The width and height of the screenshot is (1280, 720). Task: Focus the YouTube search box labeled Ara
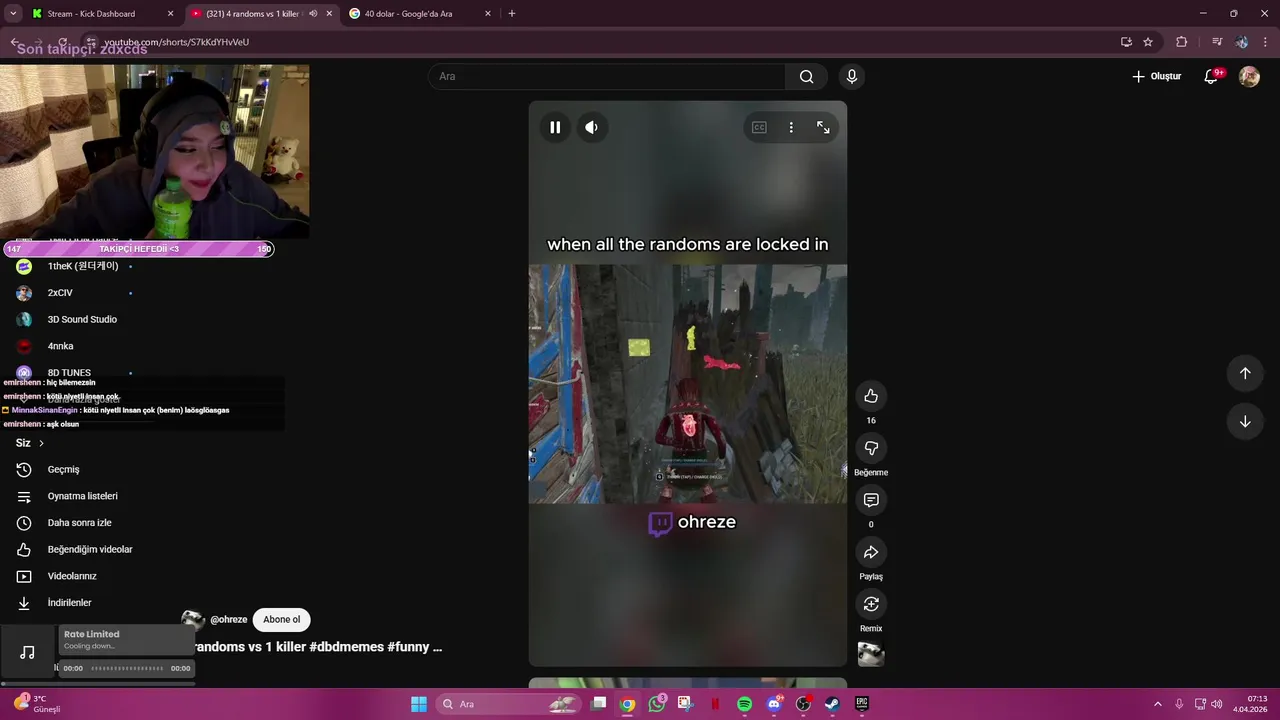(x=607, y=76)
